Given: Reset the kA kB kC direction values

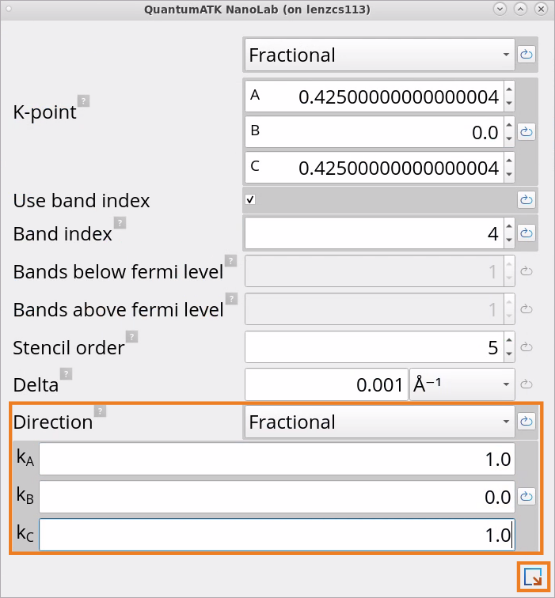Looking at the screenshot, I should 526,497.
